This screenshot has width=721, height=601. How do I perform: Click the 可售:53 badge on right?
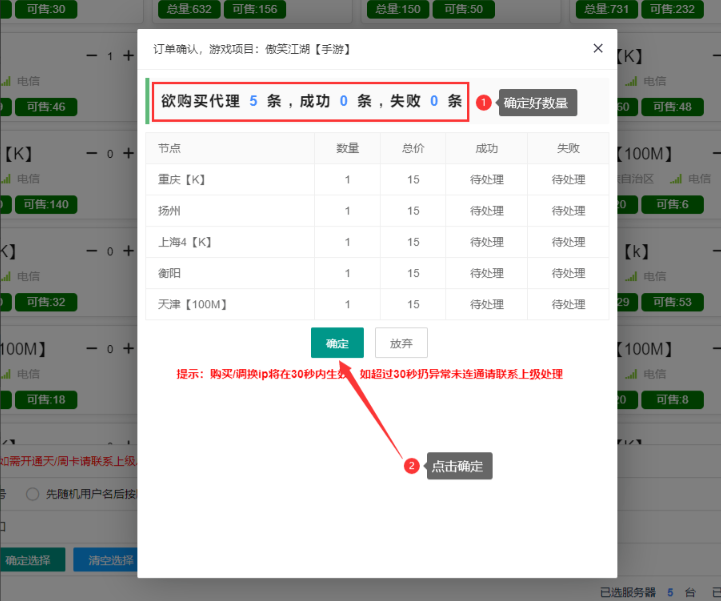(672, 302)
